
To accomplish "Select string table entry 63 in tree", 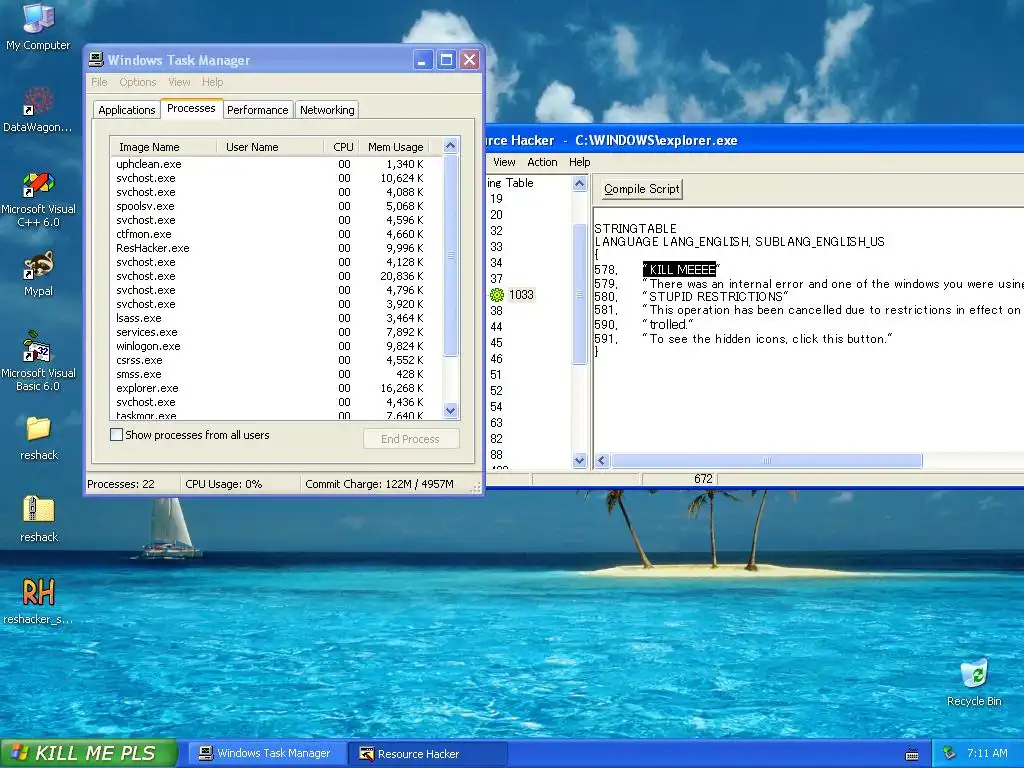I will [496, 423].
